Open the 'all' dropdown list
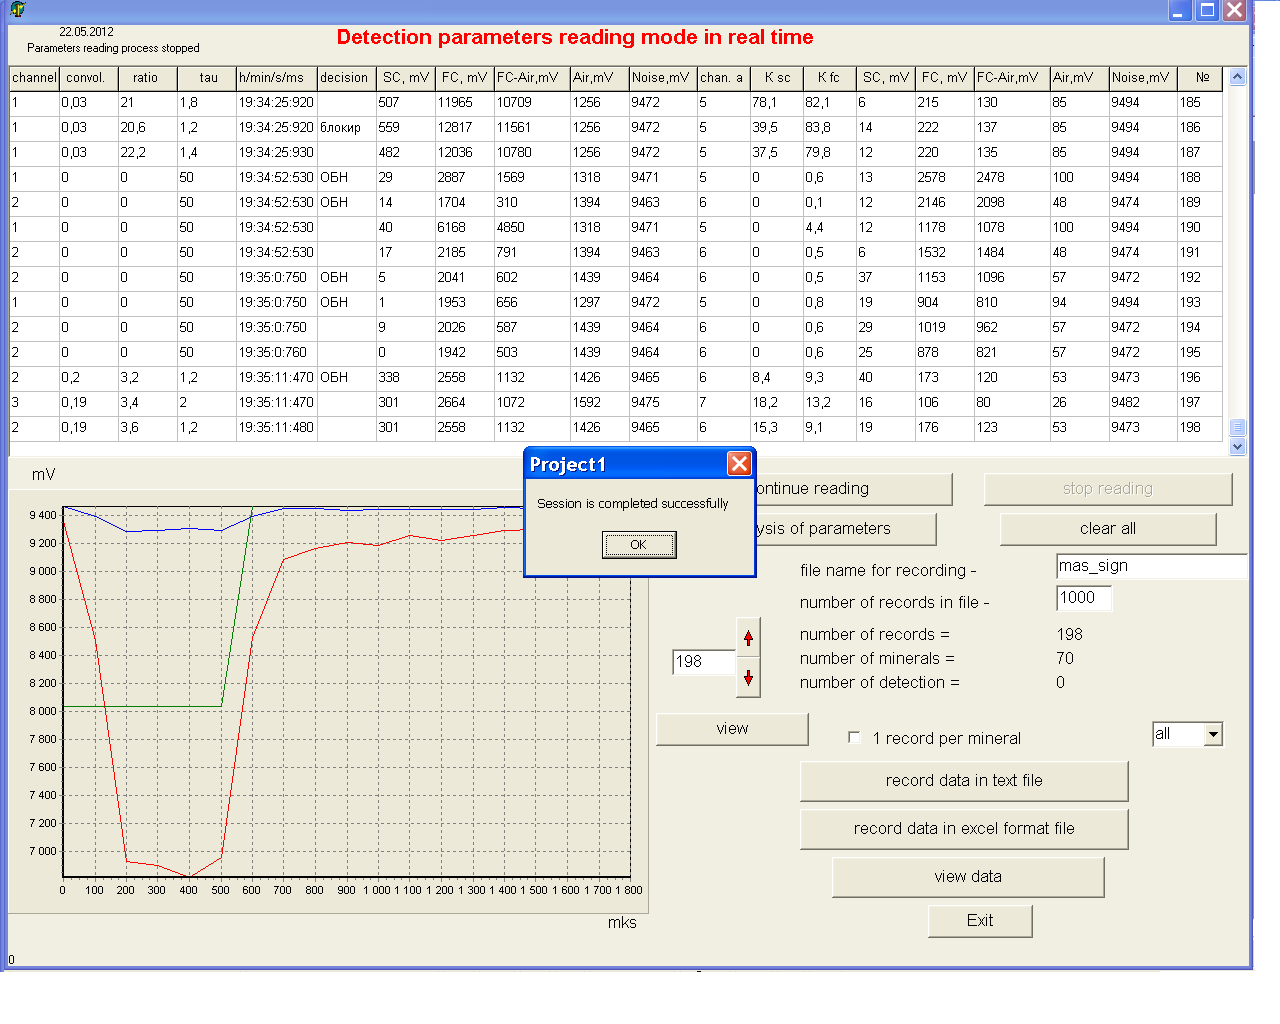 [x=1213, y=735]
